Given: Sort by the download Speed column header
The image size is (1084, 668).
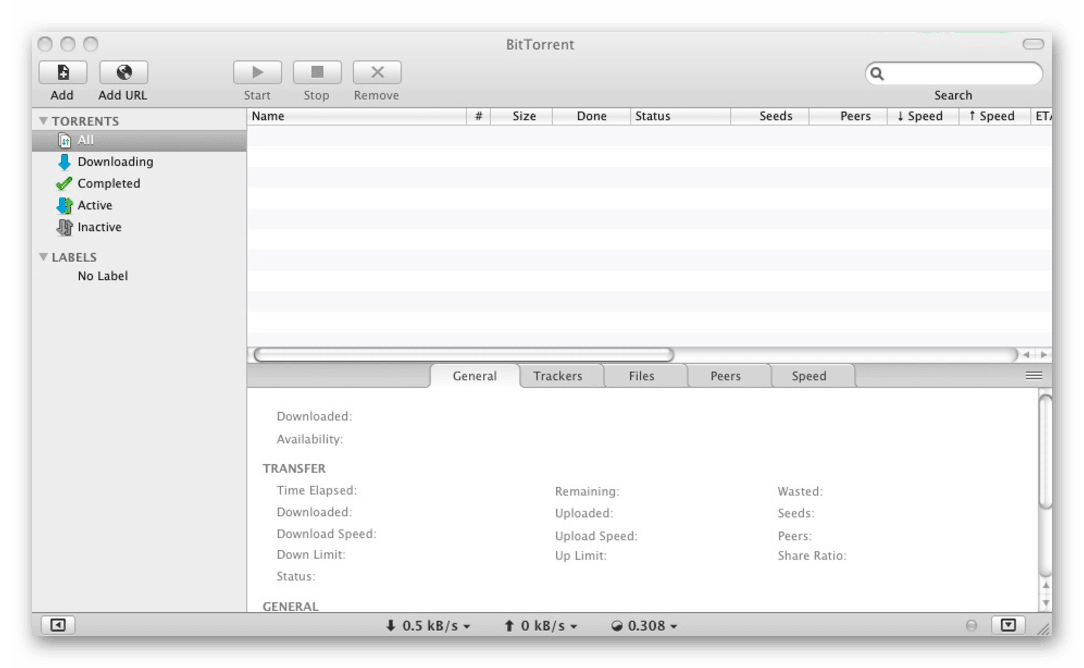Looking at the screenshot, I should pos(924,116).
